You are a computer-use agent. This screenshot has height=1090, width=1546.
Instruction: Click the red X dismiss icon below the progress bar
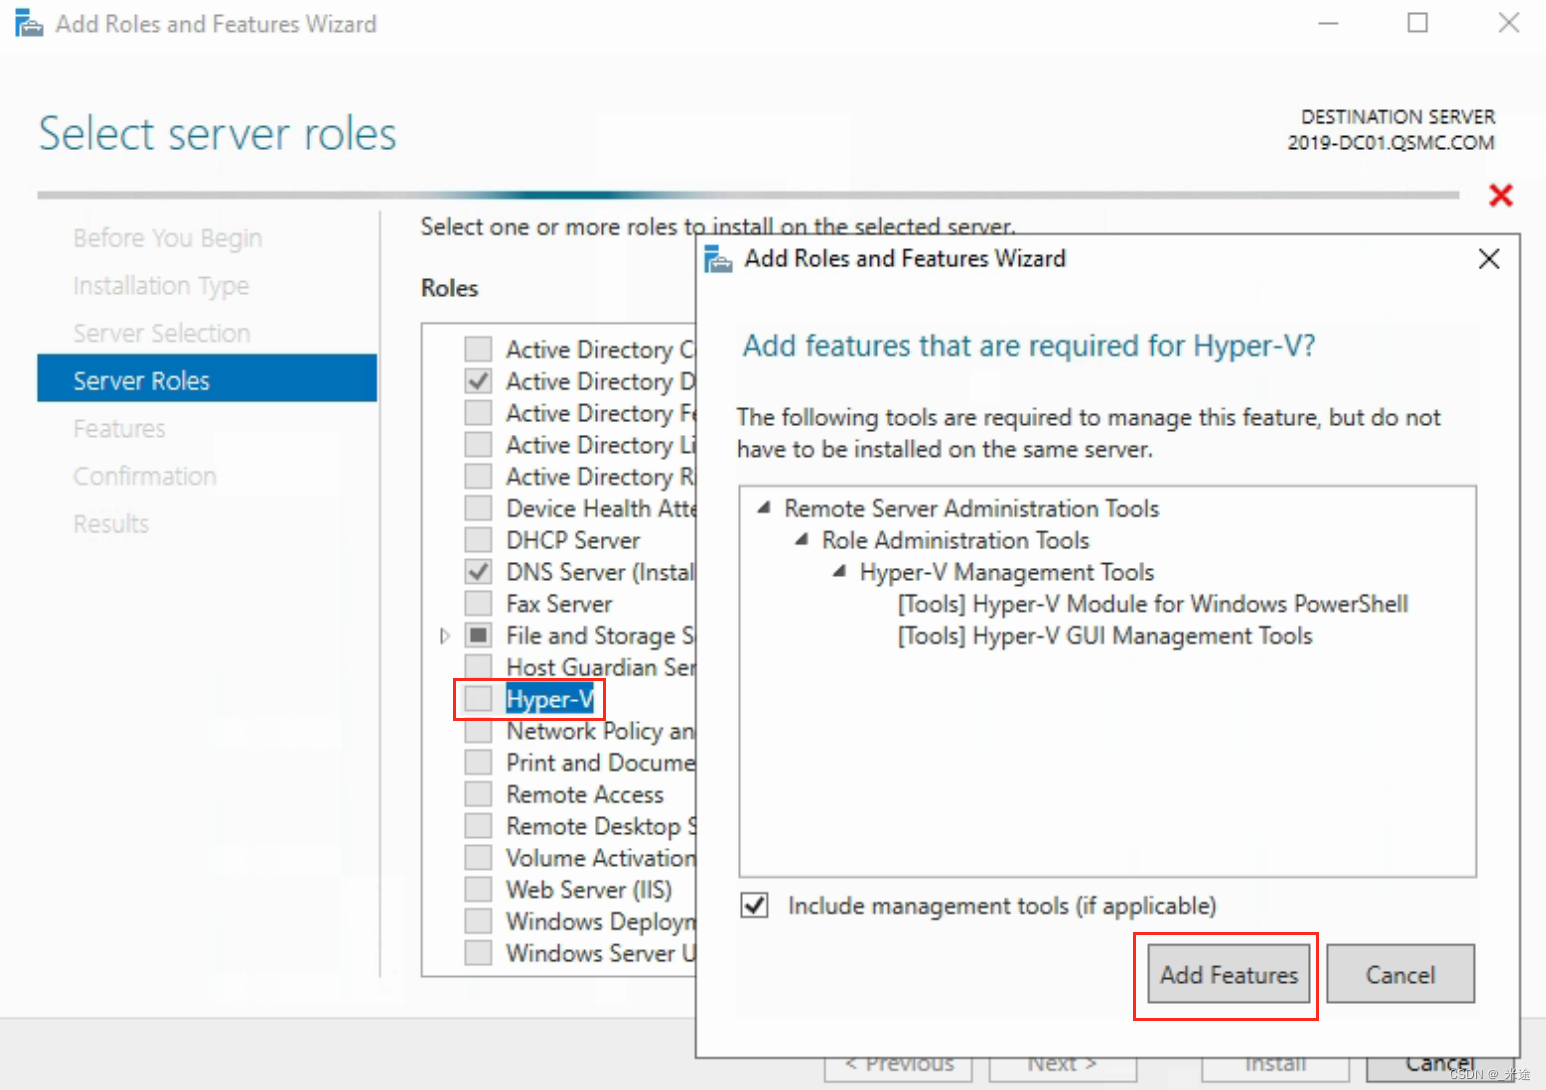1500,196
